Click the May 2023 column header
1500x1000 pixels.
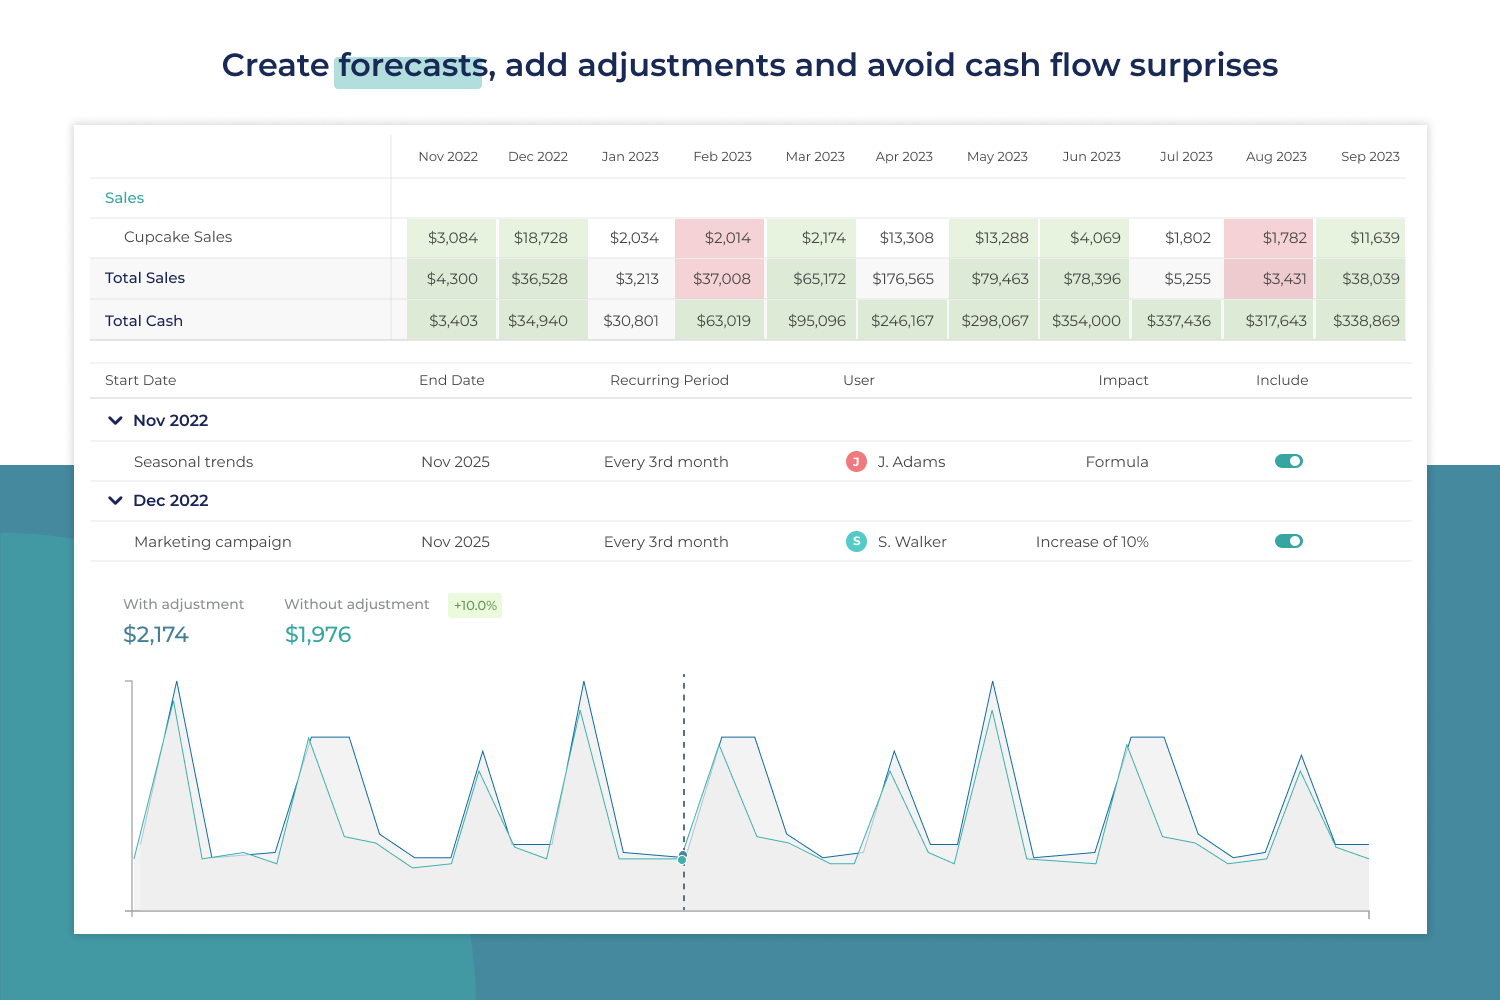point(997,157)
